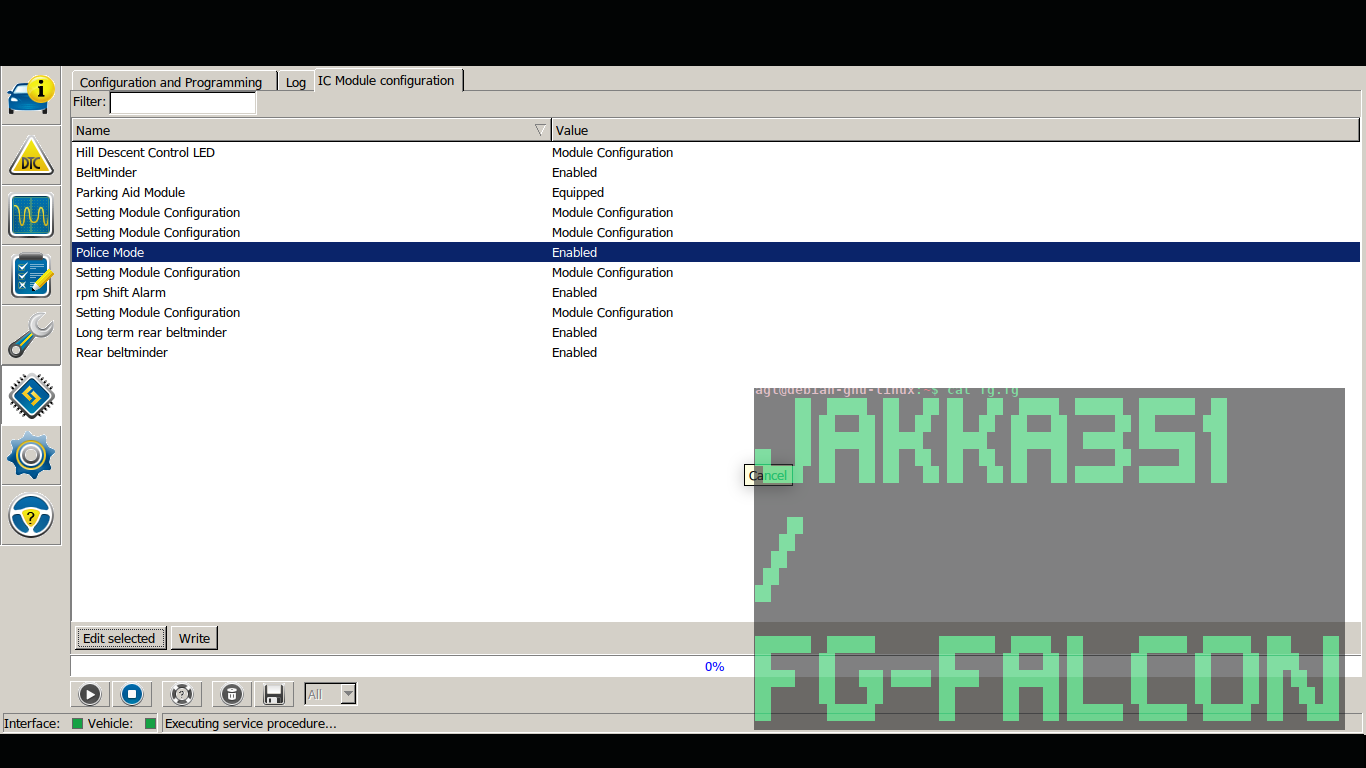Screen dimensions: 1366x768
Task: Select the BeltMinder row
Action: tap(716, 173)
